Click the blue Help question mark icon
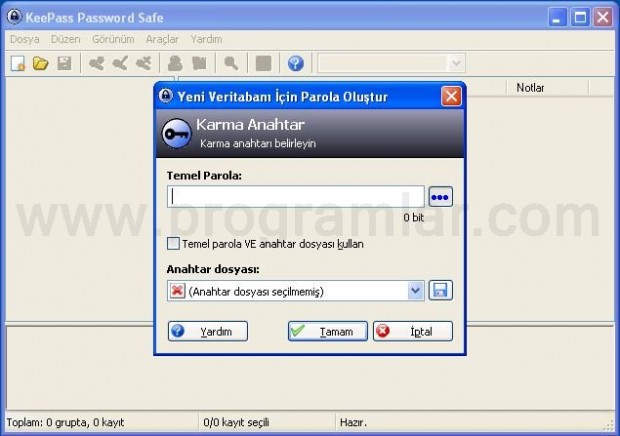Screen dimensions: 620x436 coord(295,63)
